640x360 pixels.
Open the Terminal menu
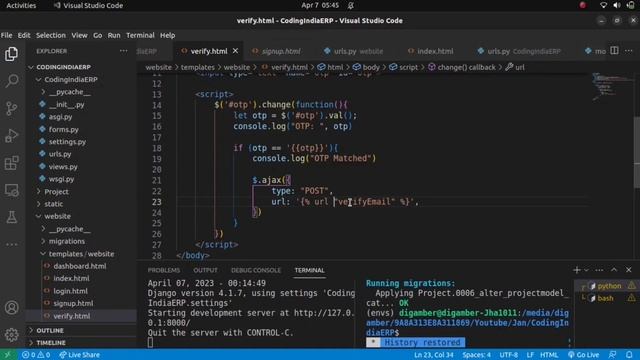[x=140, y=35]
